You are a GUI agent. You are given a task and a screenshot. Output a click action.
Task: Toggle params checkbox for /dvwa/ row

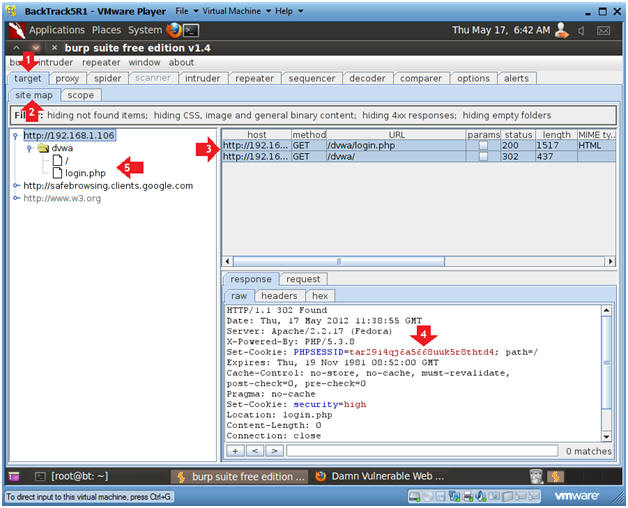tap(483, 156)
